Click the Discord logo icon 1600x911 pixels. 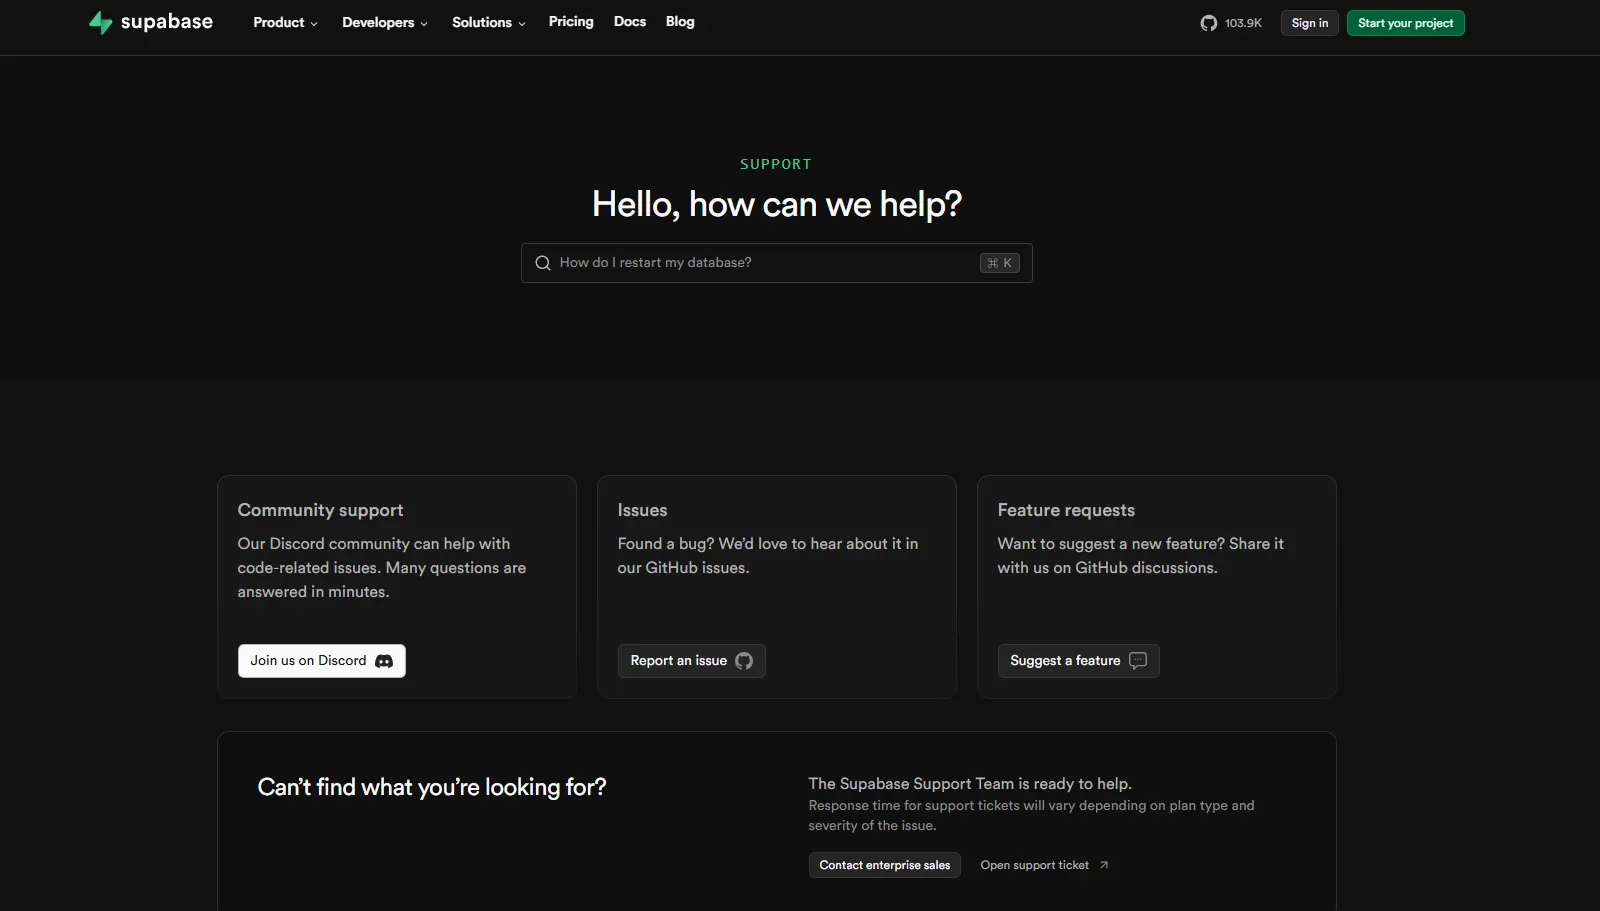point(384,661)
